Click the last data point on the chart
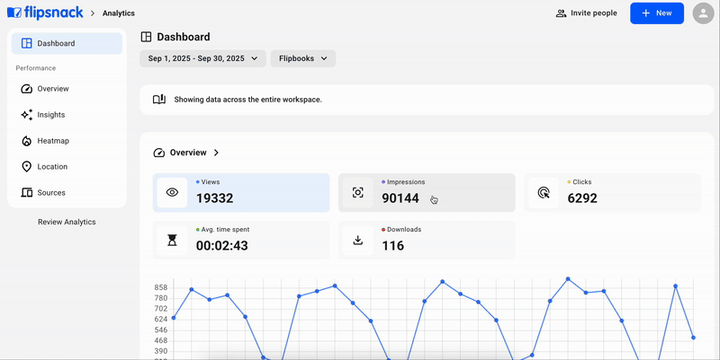This screenshot has height=360, width=720. [693, 338]
